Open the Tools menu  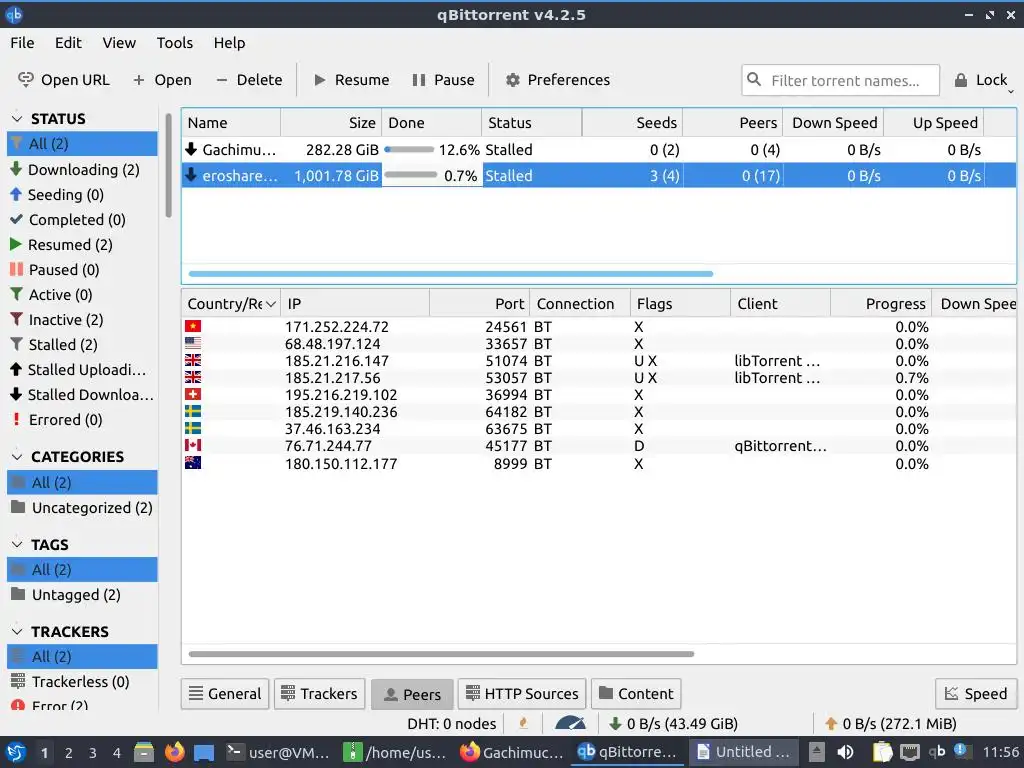click(174, 43)
